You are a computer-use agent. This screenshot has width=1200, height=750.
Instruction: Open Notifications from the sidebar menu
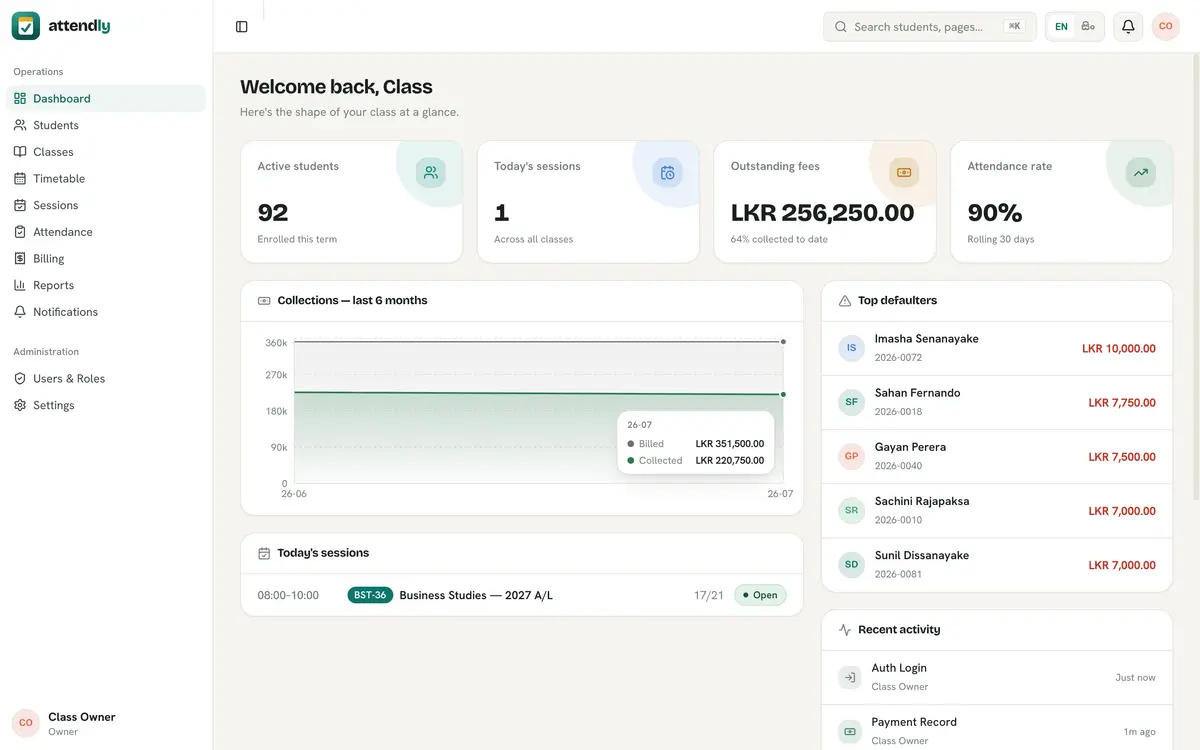106,312
